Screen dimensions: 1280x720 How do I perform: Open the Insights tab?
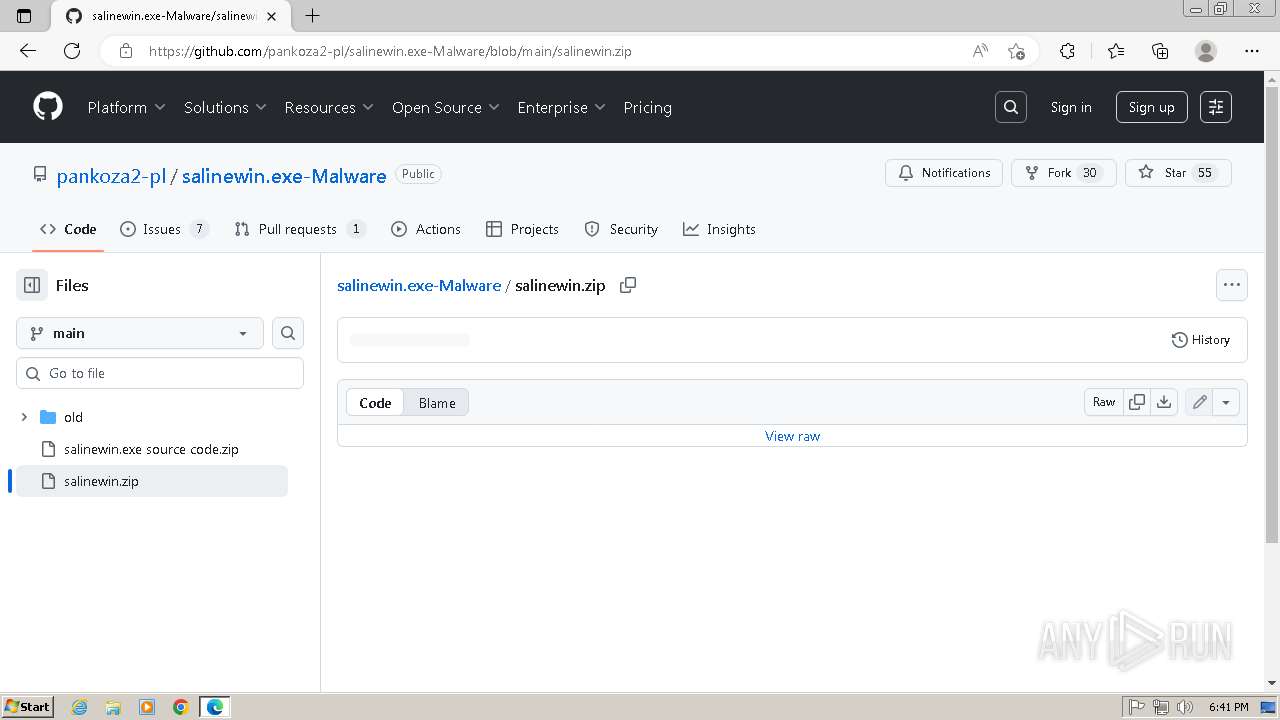coord(719,229)
